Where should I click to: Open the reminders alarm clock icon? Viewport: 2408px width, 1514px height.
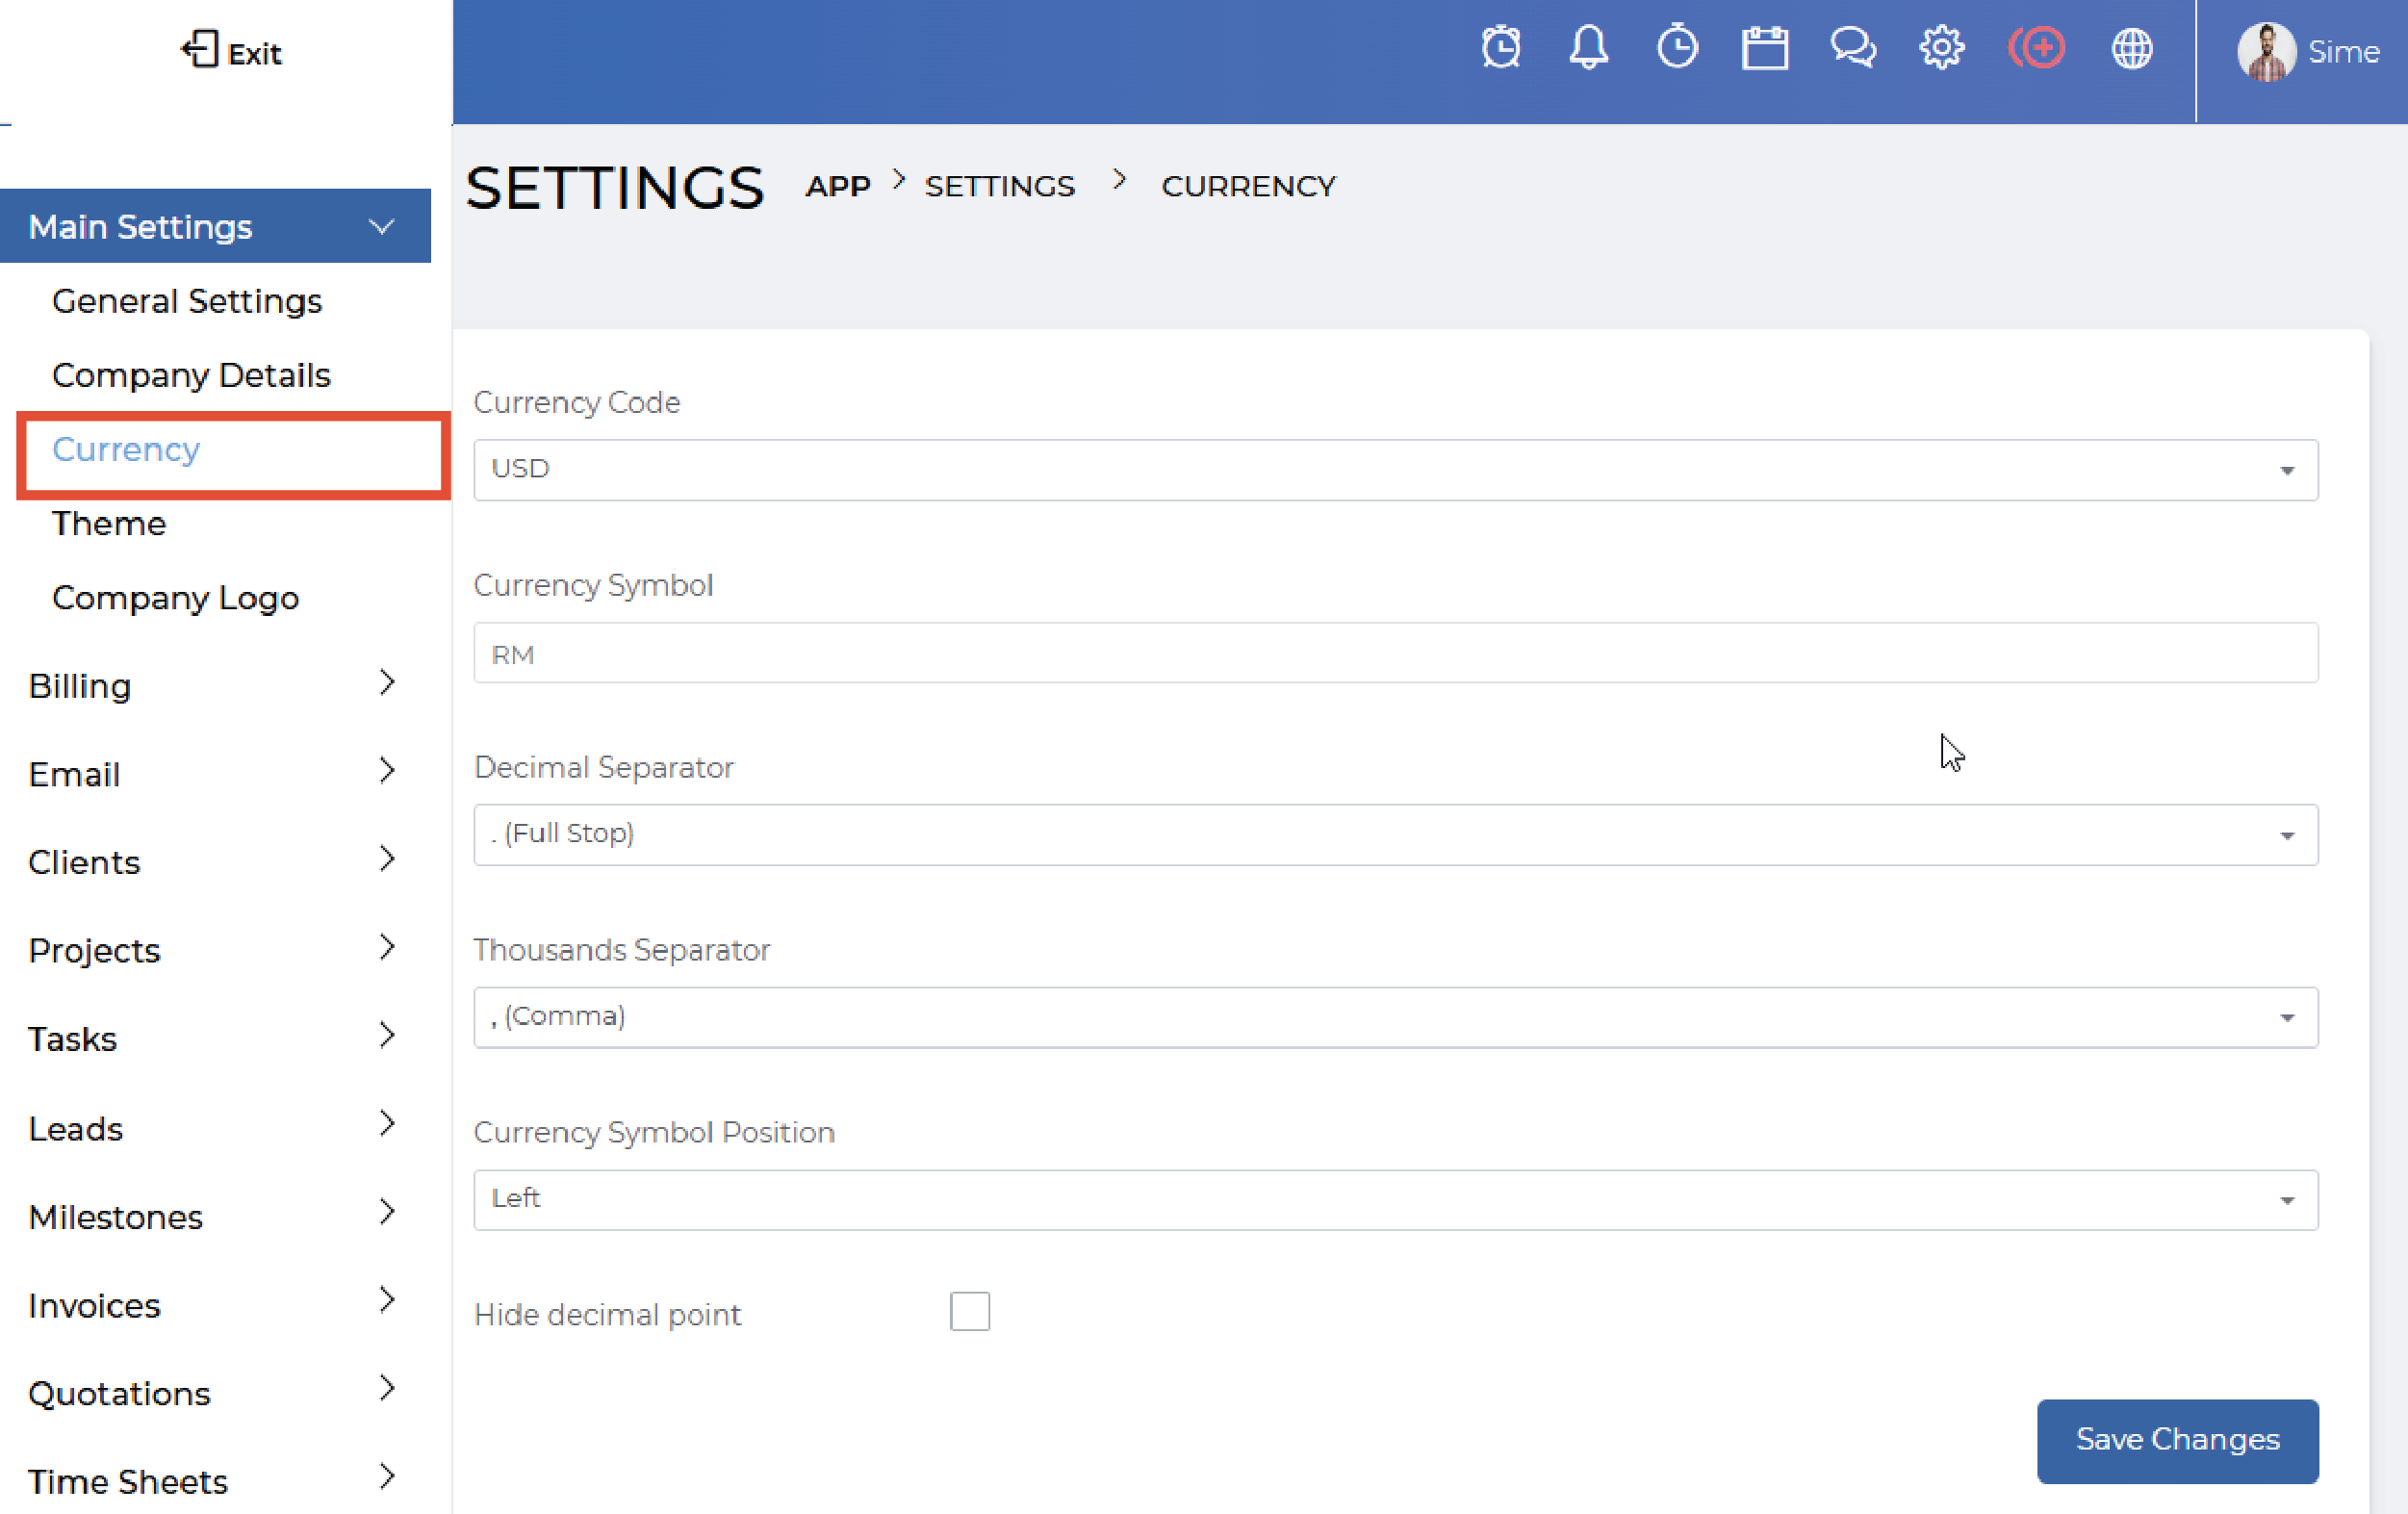tap(1501, 48)
